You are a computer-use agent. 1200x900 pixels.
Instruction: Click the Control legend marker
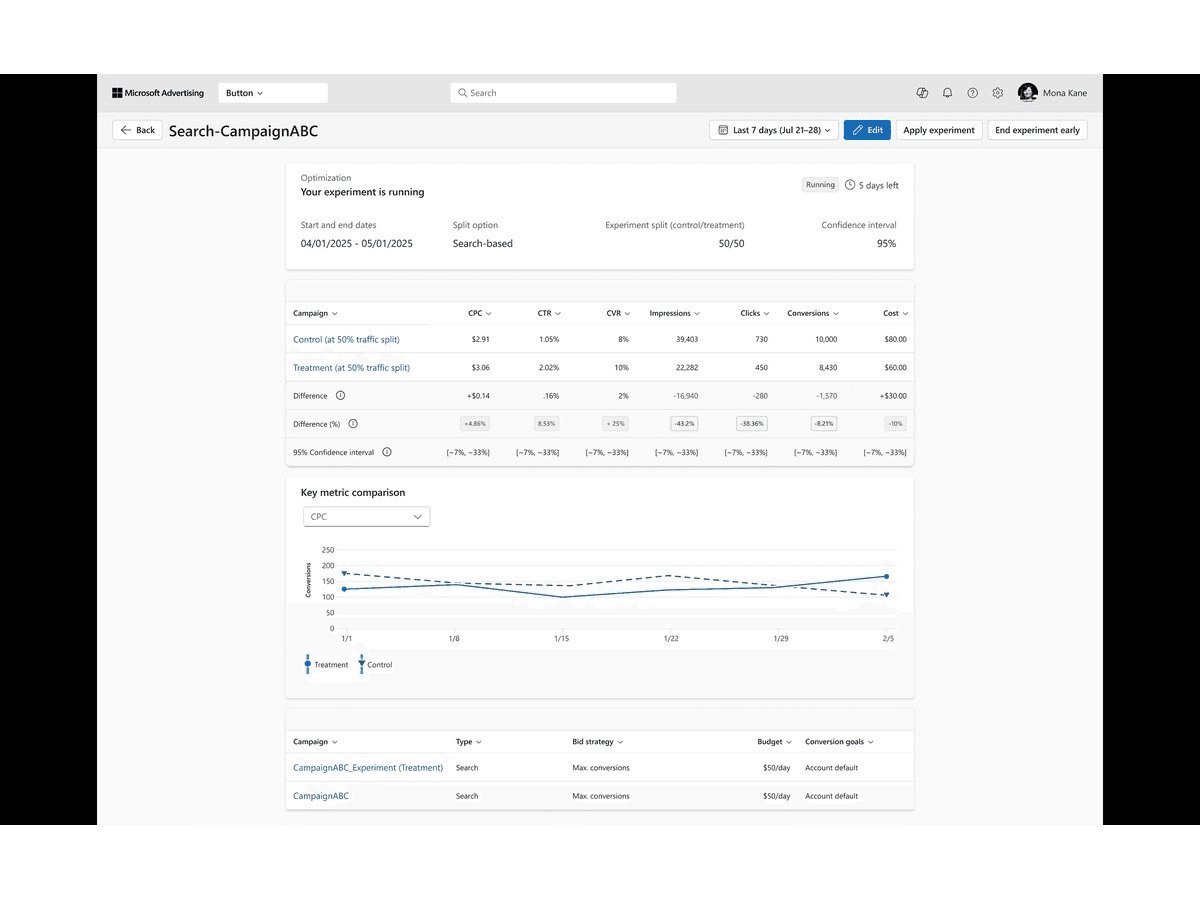click(361, 664)
